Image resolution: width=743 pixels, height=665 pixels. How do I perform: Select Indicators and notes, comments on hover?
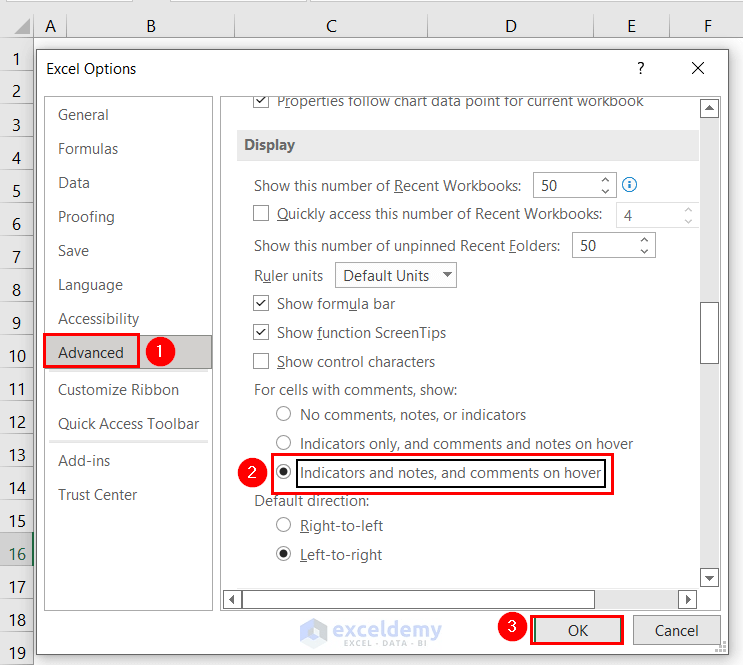(283, 472)
